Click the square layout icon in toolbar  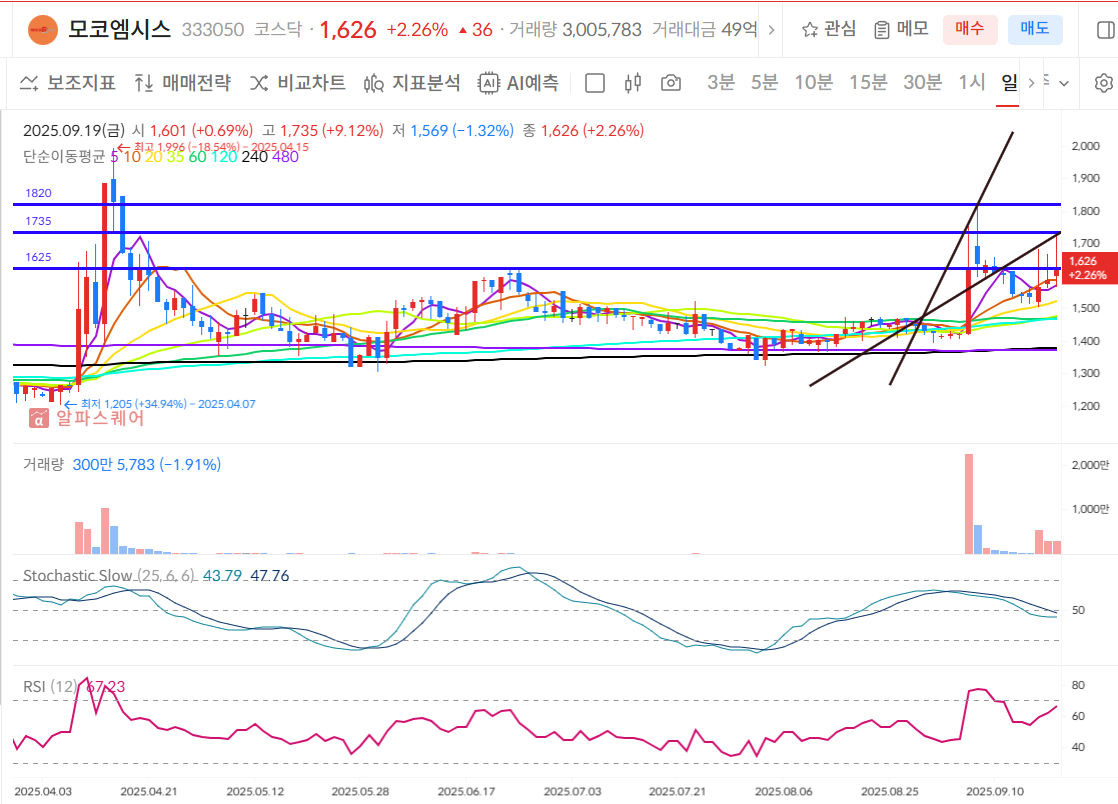pyautogui.click(x=595, y=83)
